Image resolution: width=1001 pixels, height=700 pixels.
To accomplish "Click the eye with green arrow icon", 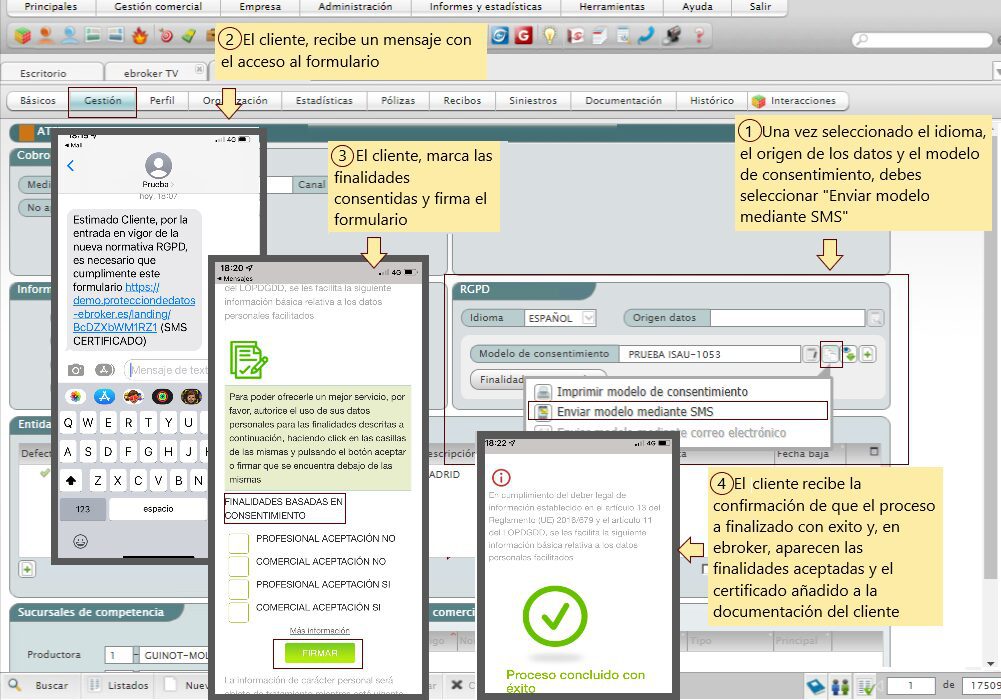I will click(849, 354).
